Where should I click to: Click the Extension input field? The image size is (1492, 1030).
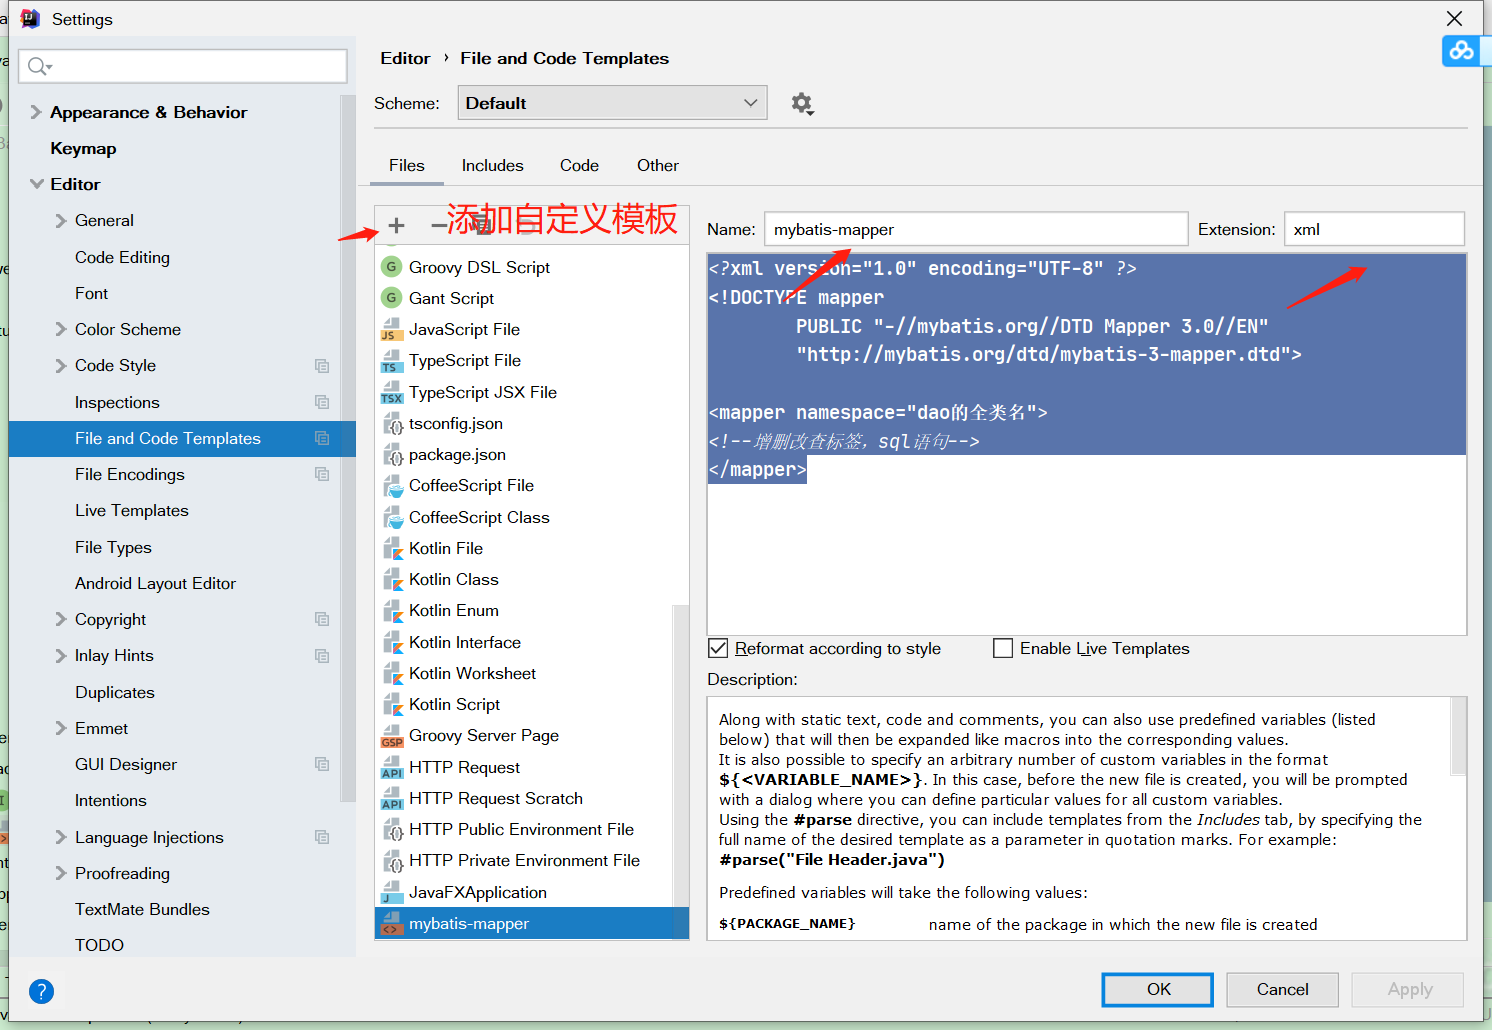click(1374, 229)
